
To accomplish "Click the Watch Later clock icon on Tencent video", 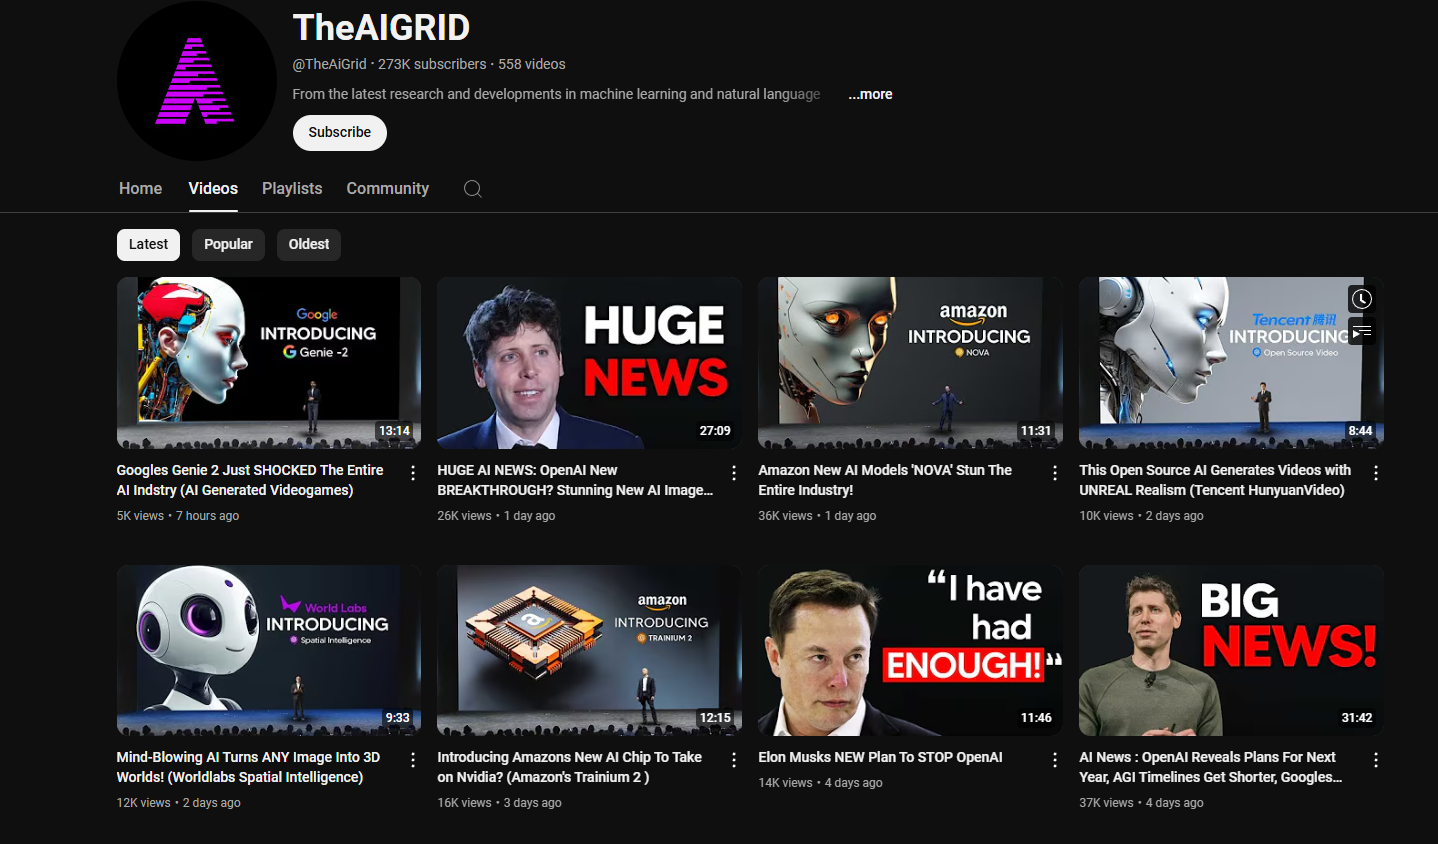I will tap(1361, 298).
